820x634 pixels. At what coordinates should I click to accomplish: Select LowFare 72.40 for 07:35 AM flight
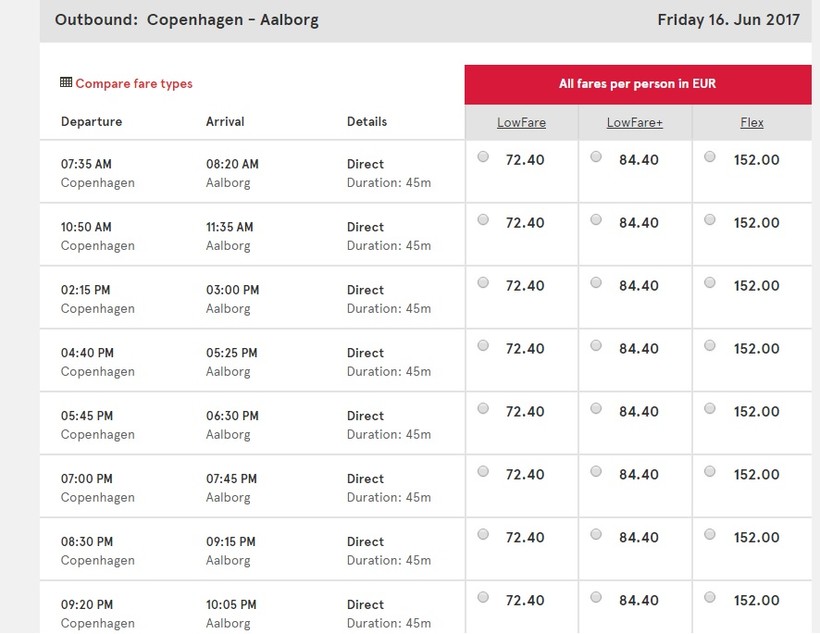(484, 157)
